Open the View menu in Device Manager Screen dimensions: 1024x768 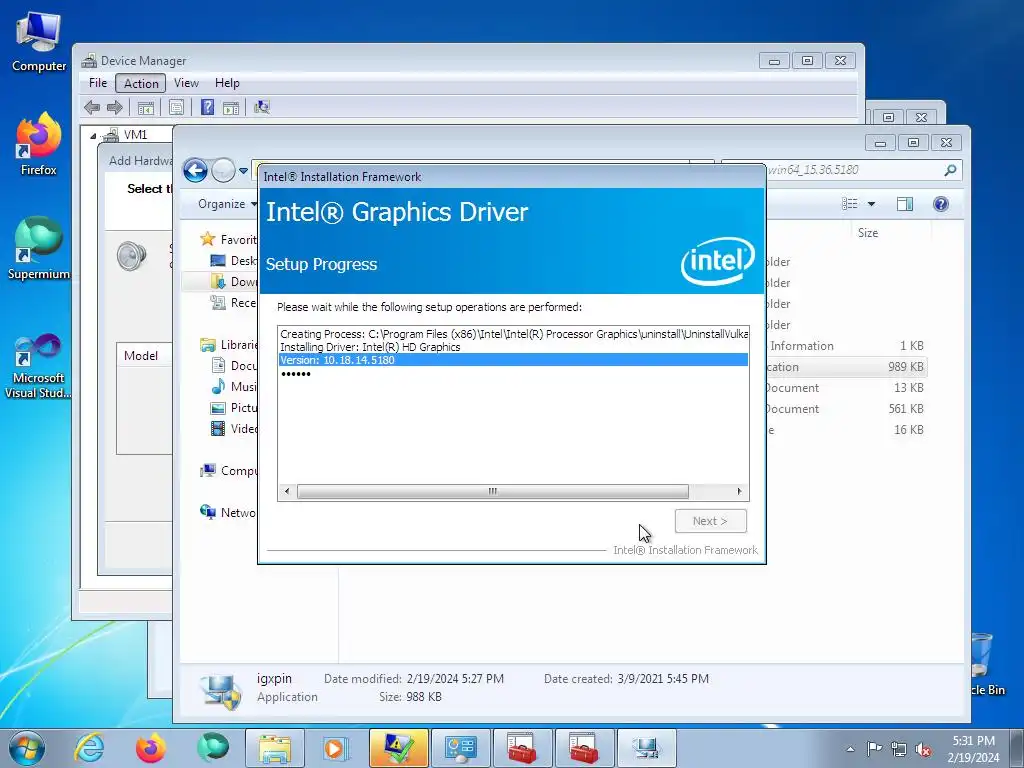(186, 83)
